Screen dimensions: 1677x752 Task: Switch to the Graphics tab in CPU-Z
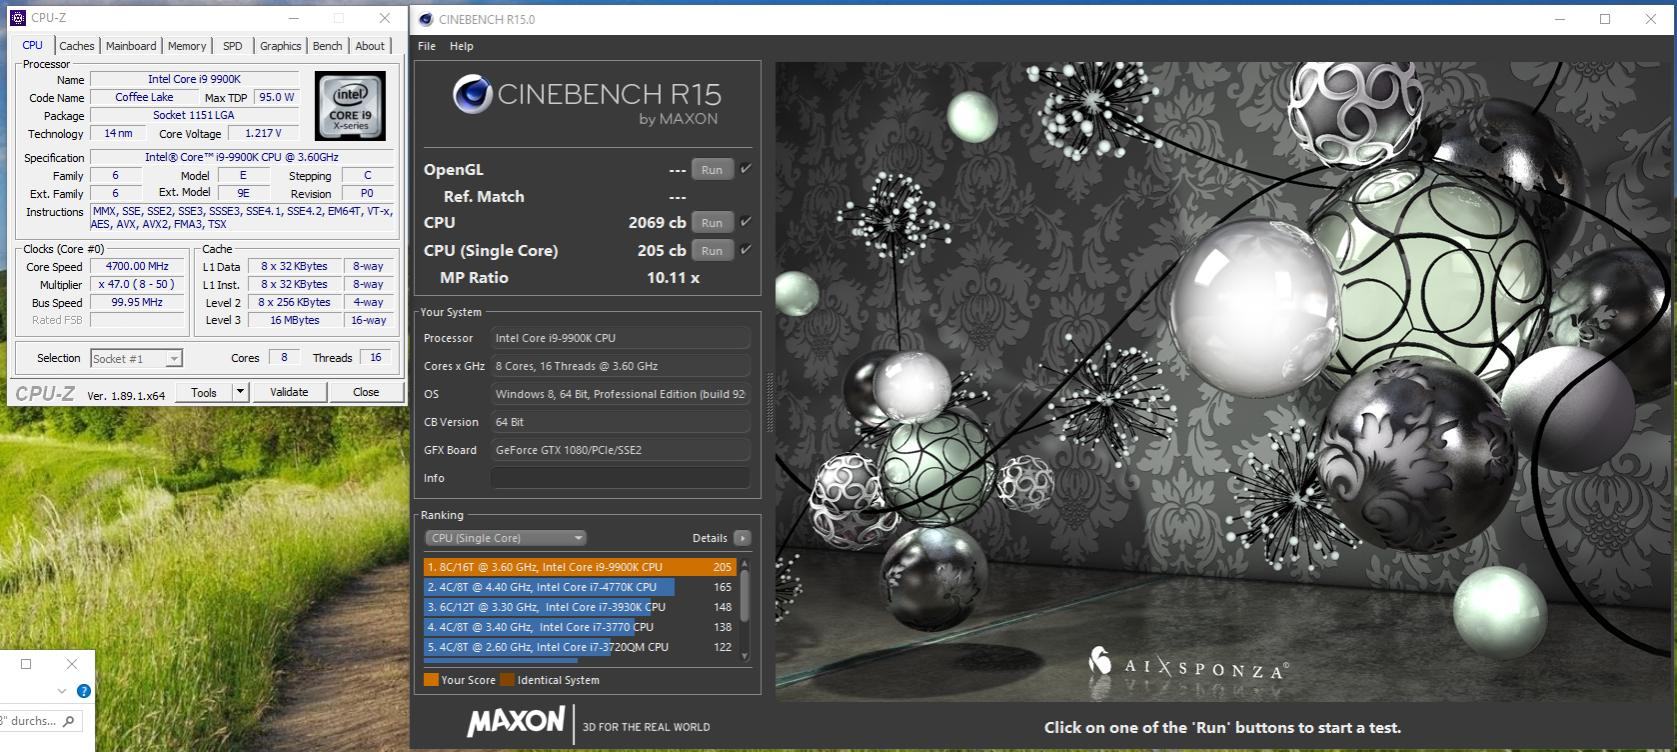point(281,46)
